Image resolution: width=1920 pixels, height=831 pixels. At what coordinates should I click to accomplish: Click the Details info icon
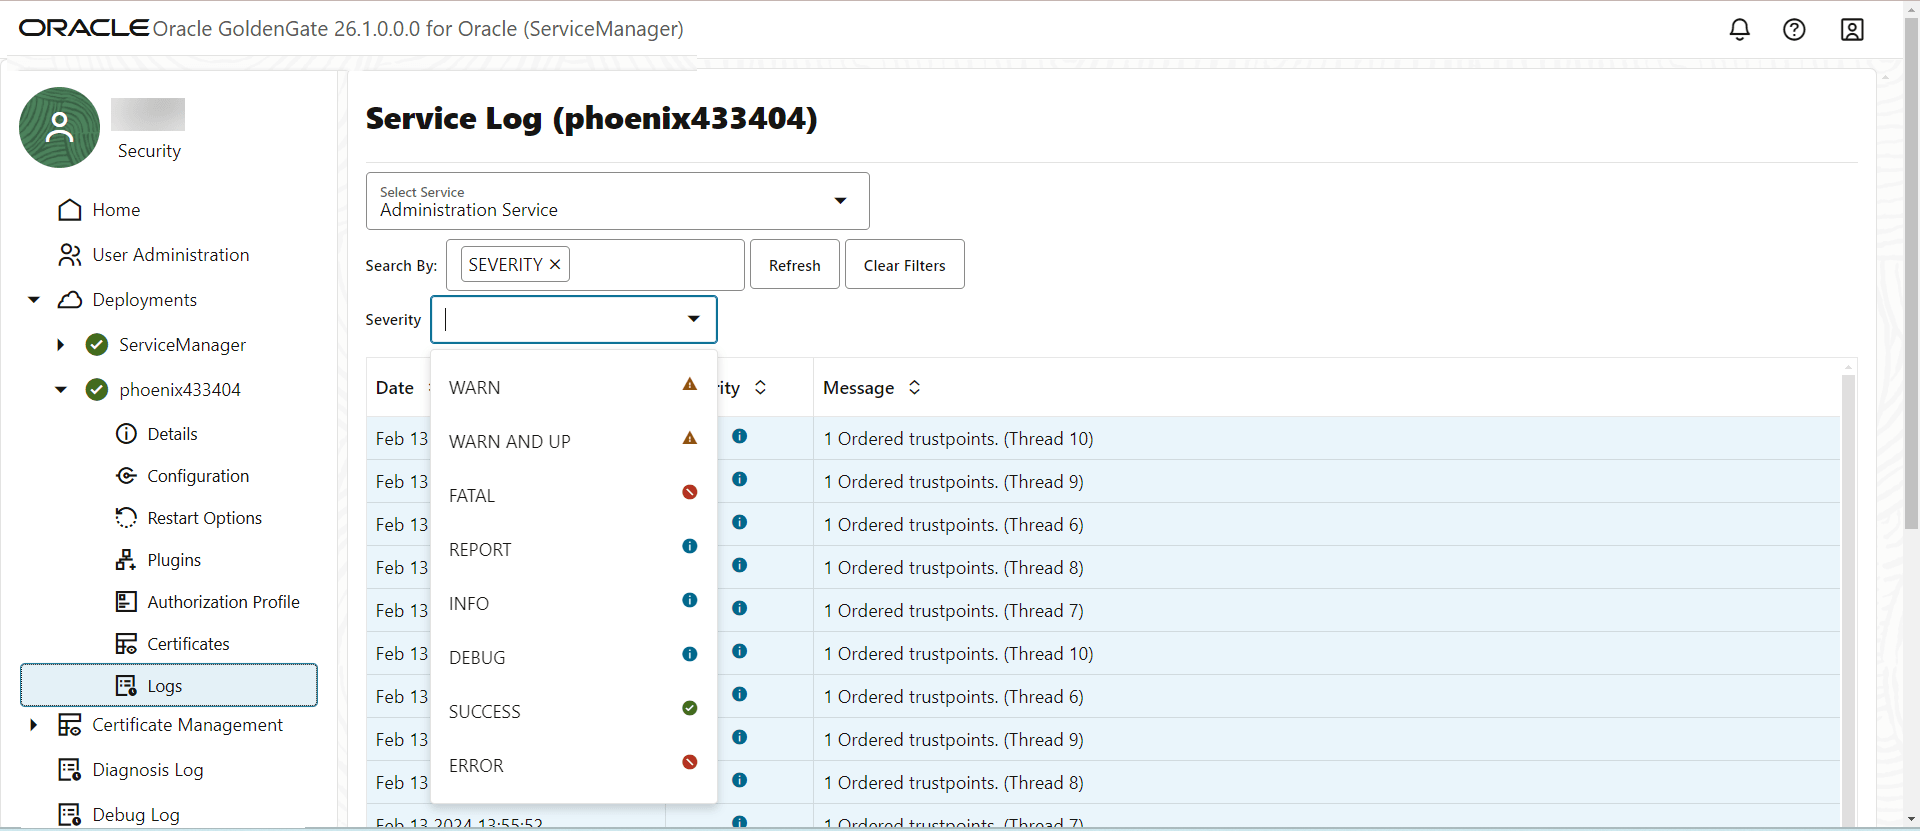(x=126, y=434)
